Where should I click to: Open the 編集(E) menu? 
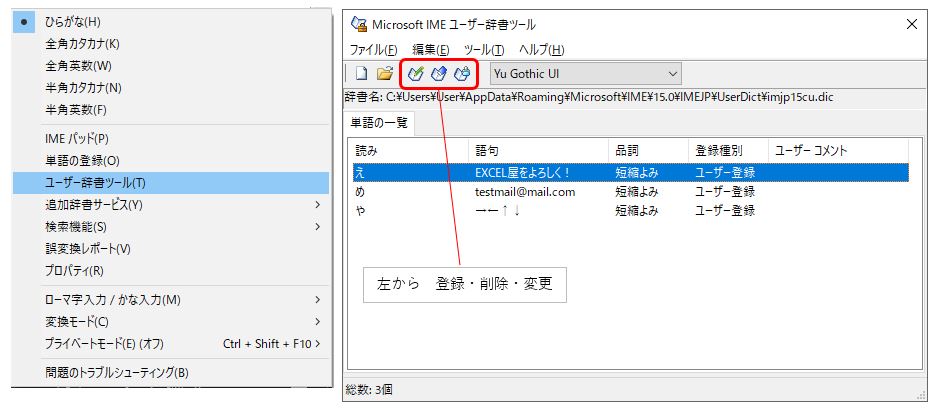coord(431,50)
